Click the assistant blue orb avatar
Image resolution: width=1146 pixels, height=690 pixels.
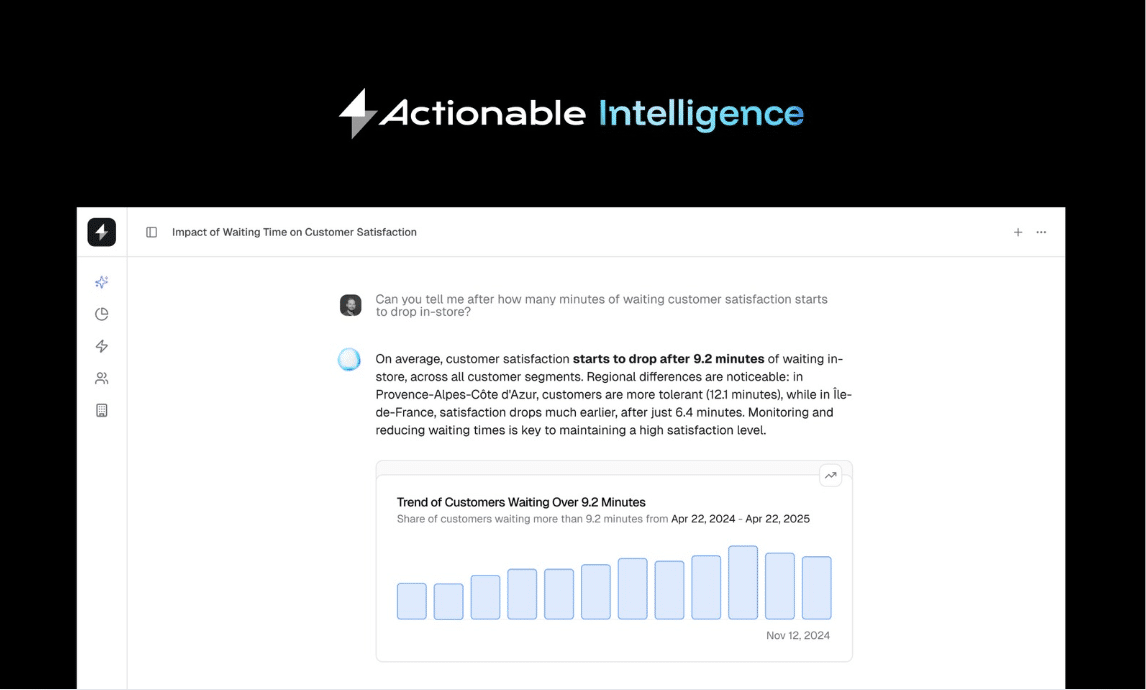[x=349, y=360]
